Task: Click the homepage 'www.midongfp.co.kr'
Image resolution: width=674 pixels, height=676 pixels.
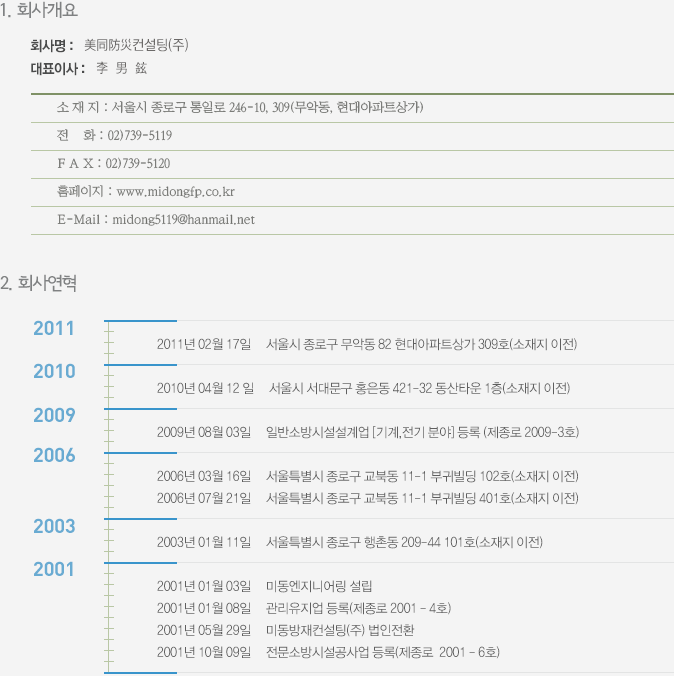Action: (x=176, y=191)
